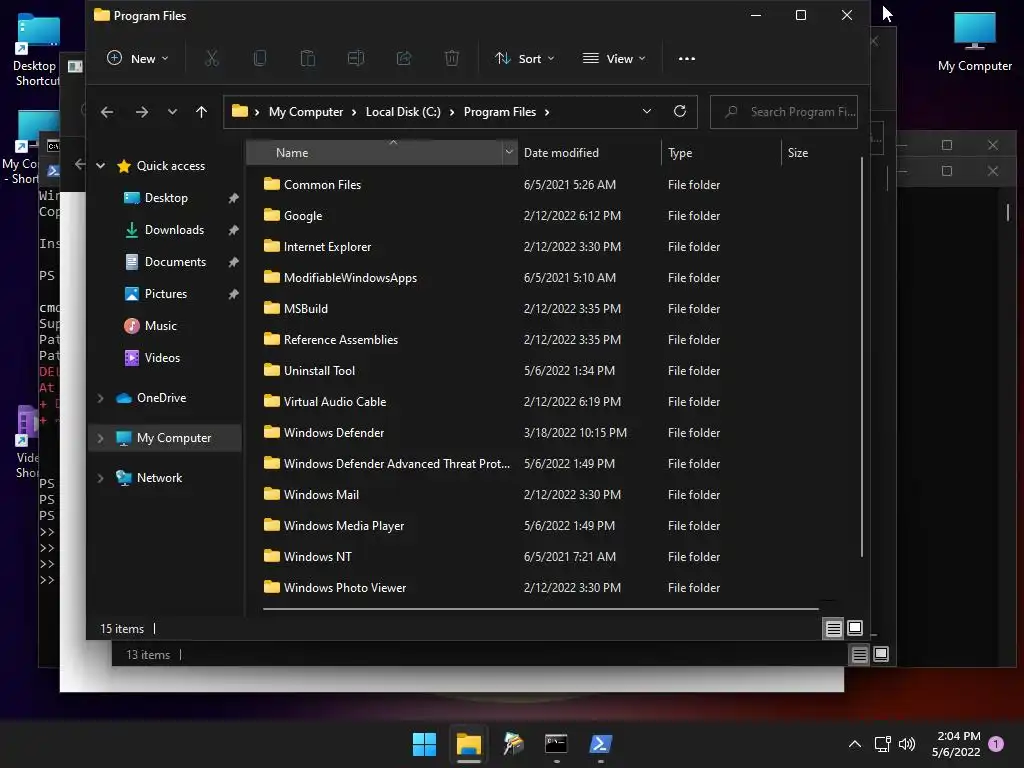1024x768 pixels.
Task: Click the notification badge in taskbar
Action: coord(996,744)
